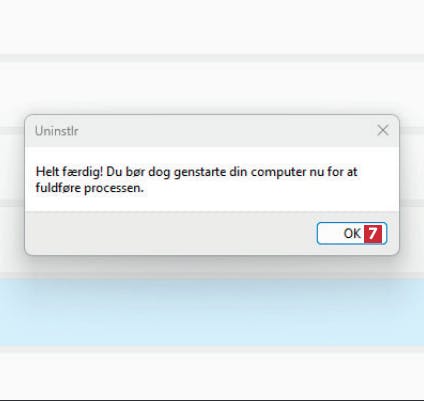Confirm the Uninstlr dialog with OK
This screenshot has height=401, width=424.
tap(352, 233)
